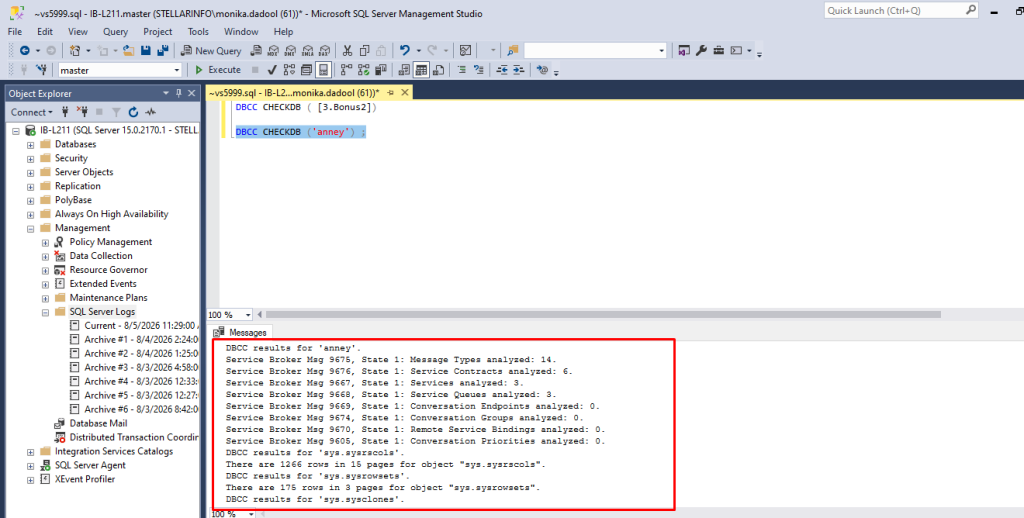Click Comment Out Selected Lines icon
Screen dimensions: 1024x518
click(462, 70)
